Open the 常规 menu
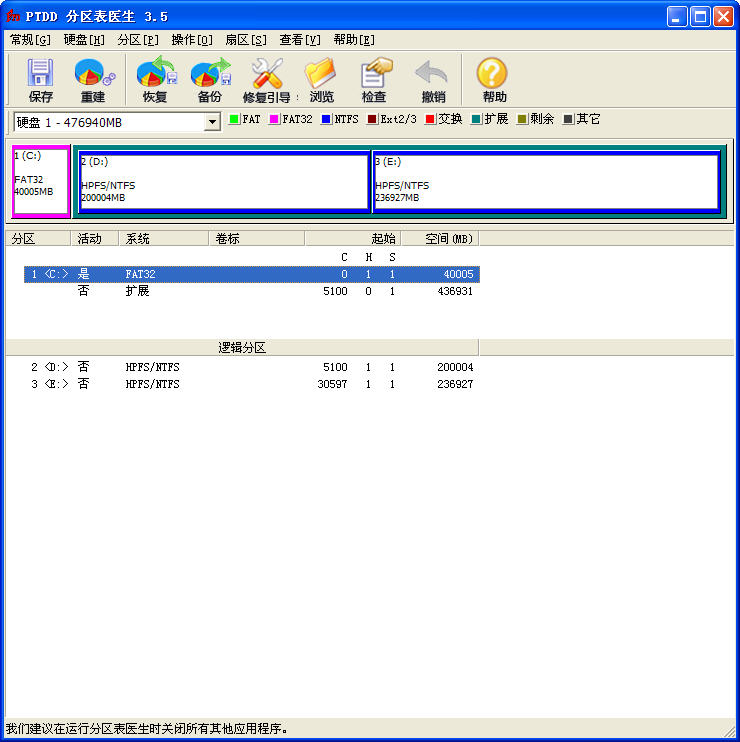Viewport: 740px width, 742px height. (30, 40)
